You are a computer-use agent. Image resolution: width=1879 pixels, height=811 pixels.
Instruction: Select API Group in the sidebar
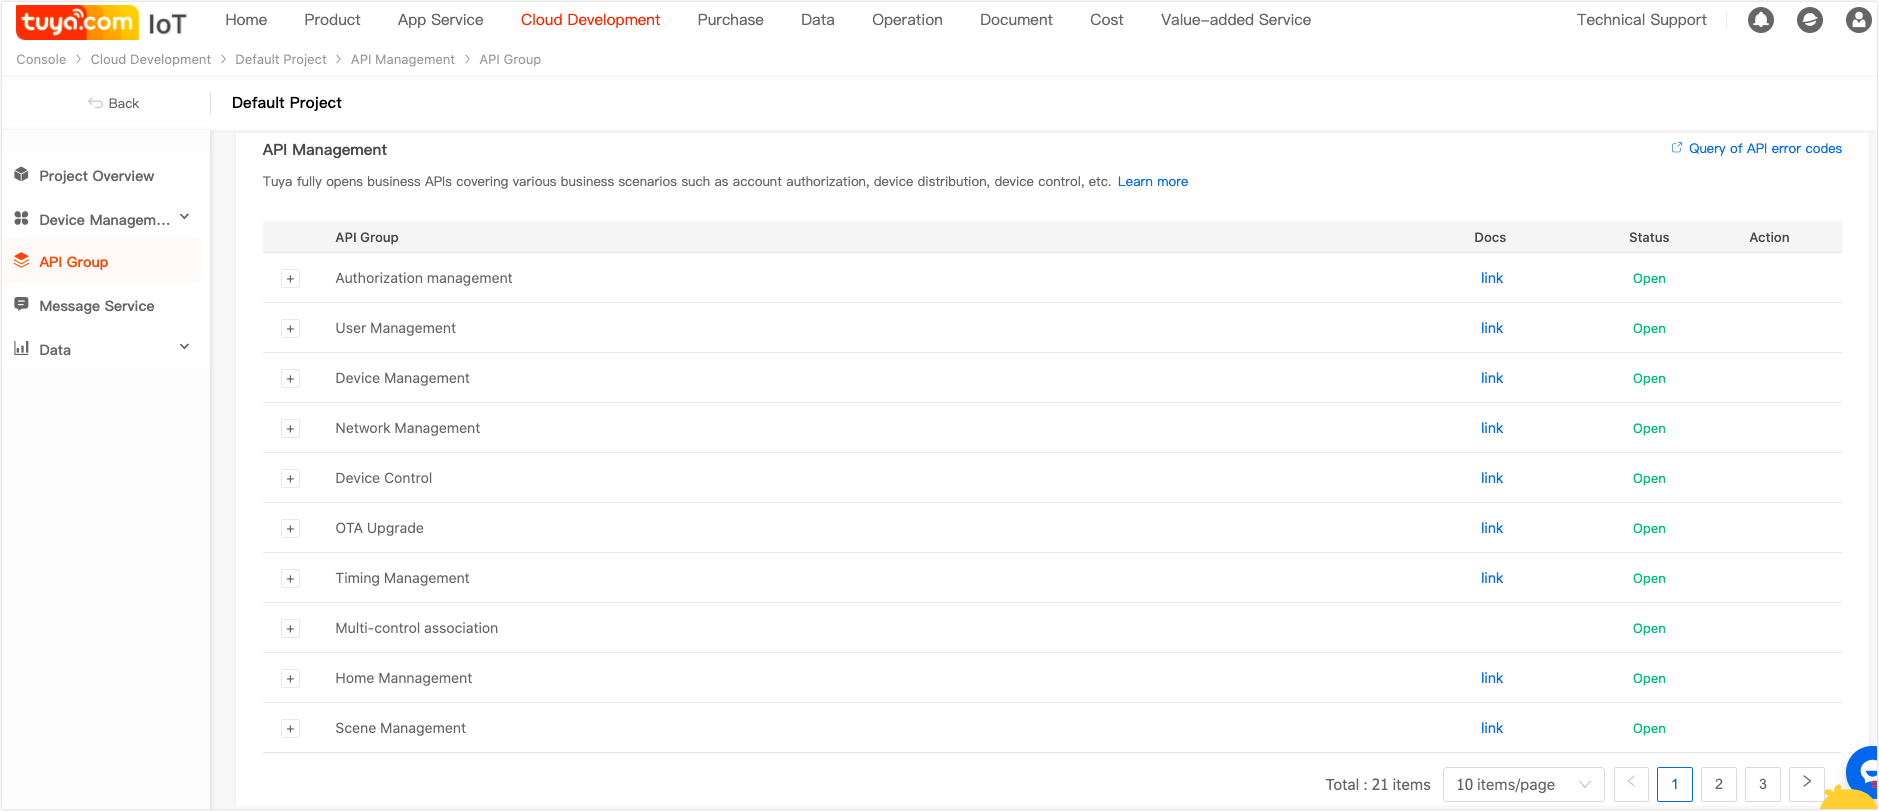click(73, 262)
